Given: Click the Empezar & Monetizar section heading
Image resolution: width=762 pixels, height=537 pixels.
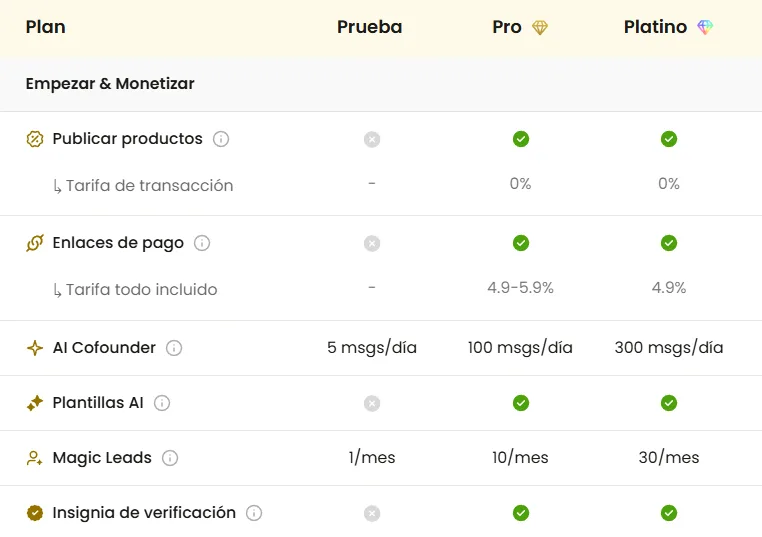Looking at the screenshot, I should point(110,84).
